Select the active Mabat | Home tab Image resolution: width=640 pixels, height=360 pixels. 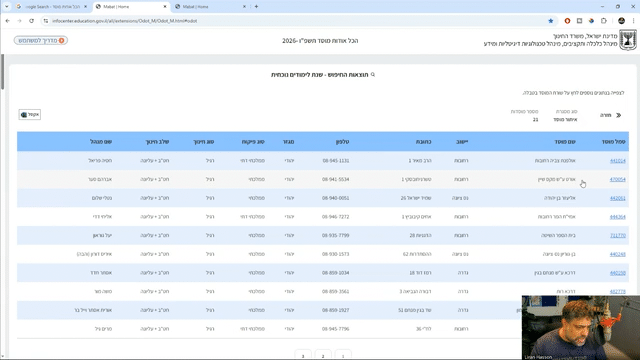(x=131, y=7)
